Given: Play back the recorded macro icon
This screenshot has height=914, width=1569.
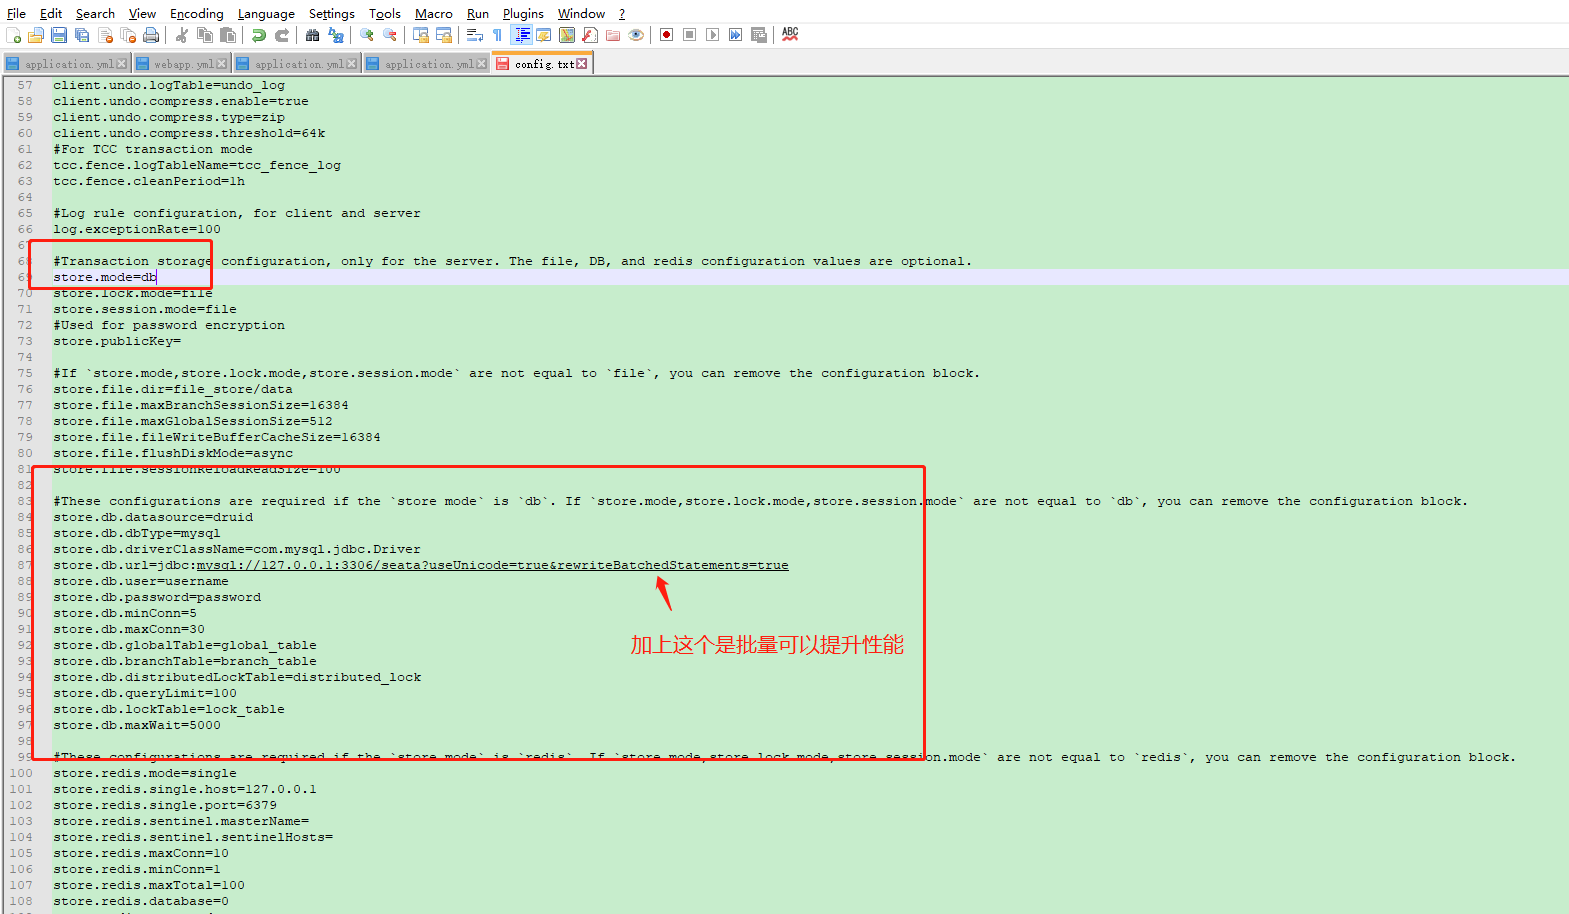Looking at the screenshot, I should coord(712,35).
